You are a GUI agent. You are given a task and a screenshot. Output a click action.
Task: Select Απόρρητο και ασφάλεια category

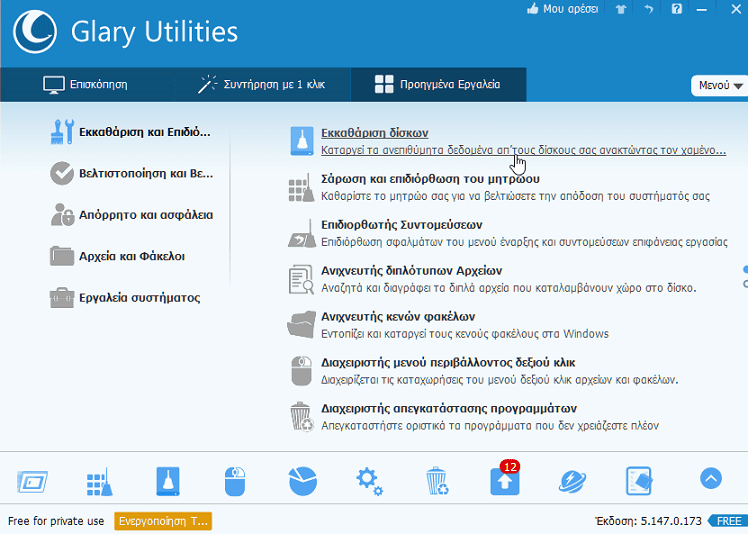[x=132, y=215]
